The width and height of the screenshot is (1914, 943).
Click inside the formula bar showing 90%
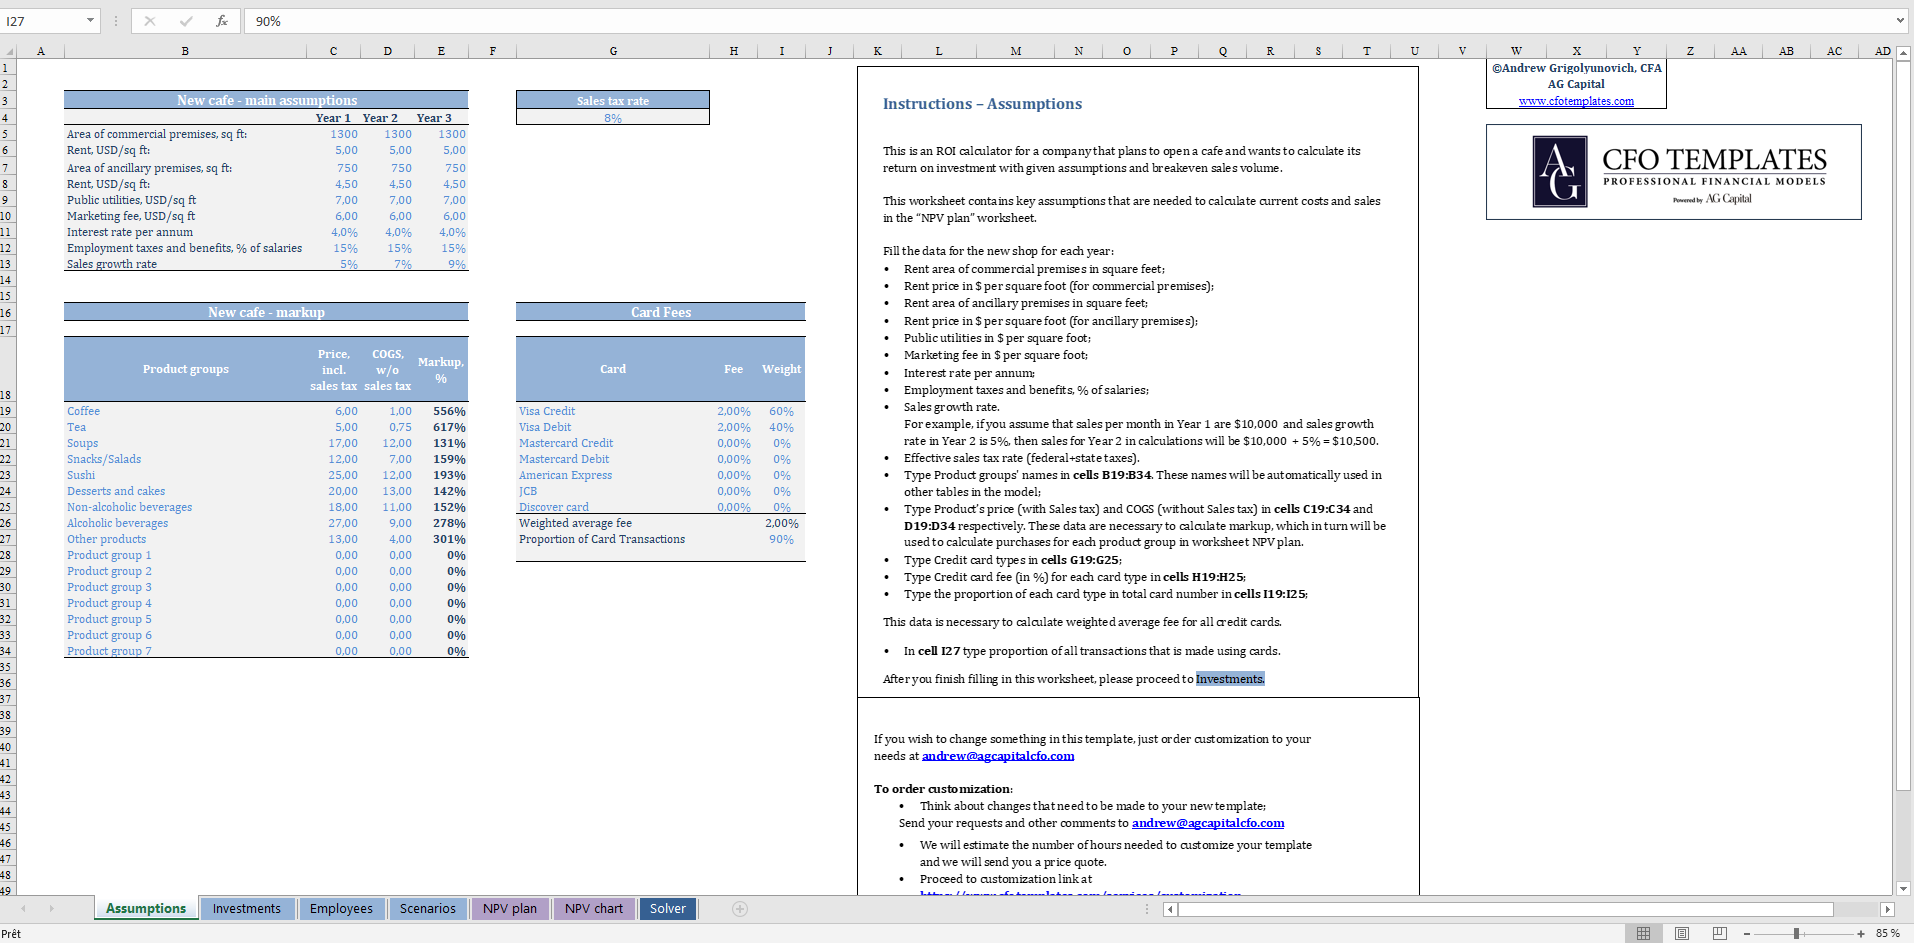coord(1065,21)
